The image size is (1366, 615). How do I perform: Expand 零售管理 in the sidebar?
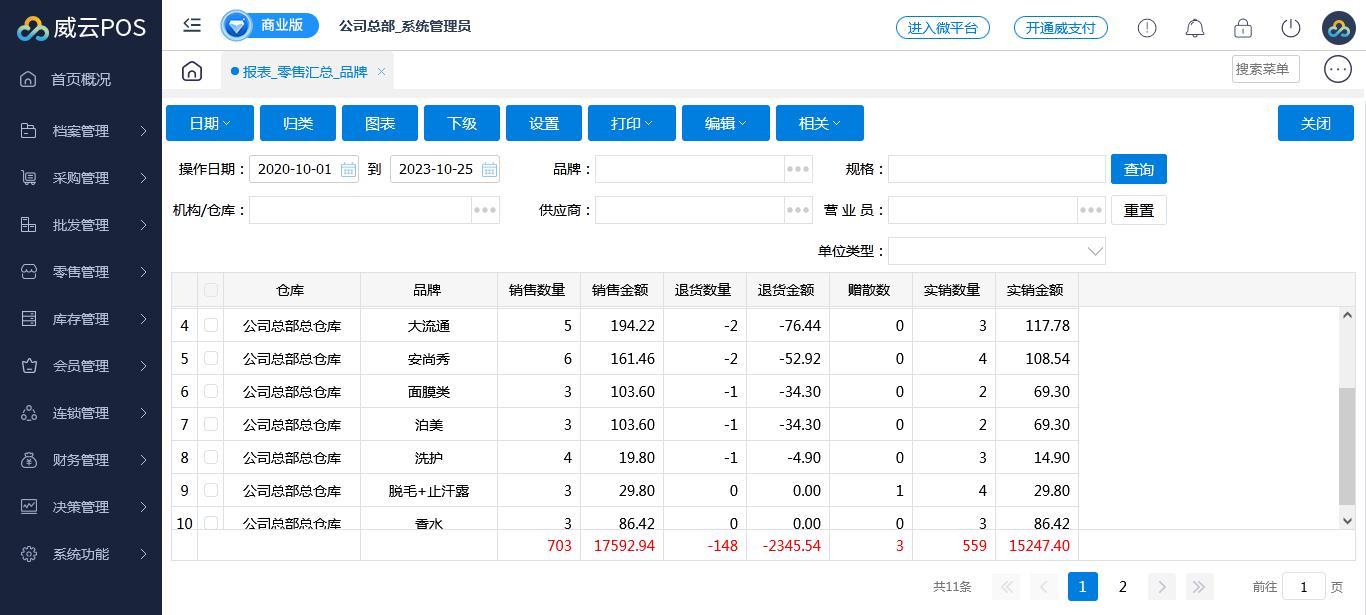pos(81,272)
